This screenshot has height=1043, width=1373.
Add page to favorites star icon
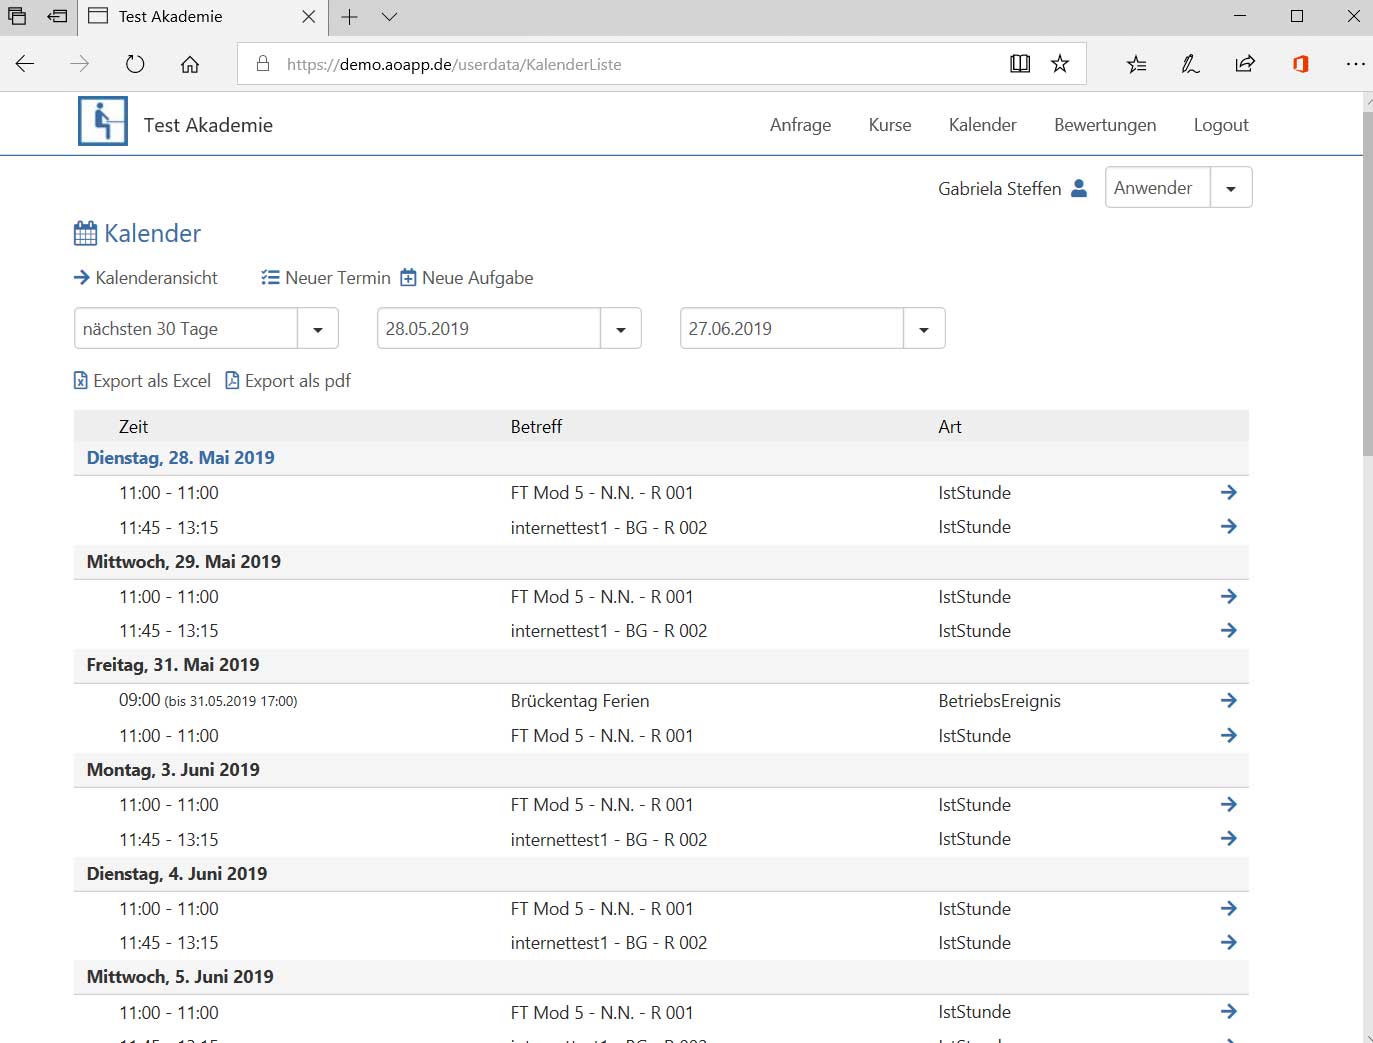(1060, 64)
